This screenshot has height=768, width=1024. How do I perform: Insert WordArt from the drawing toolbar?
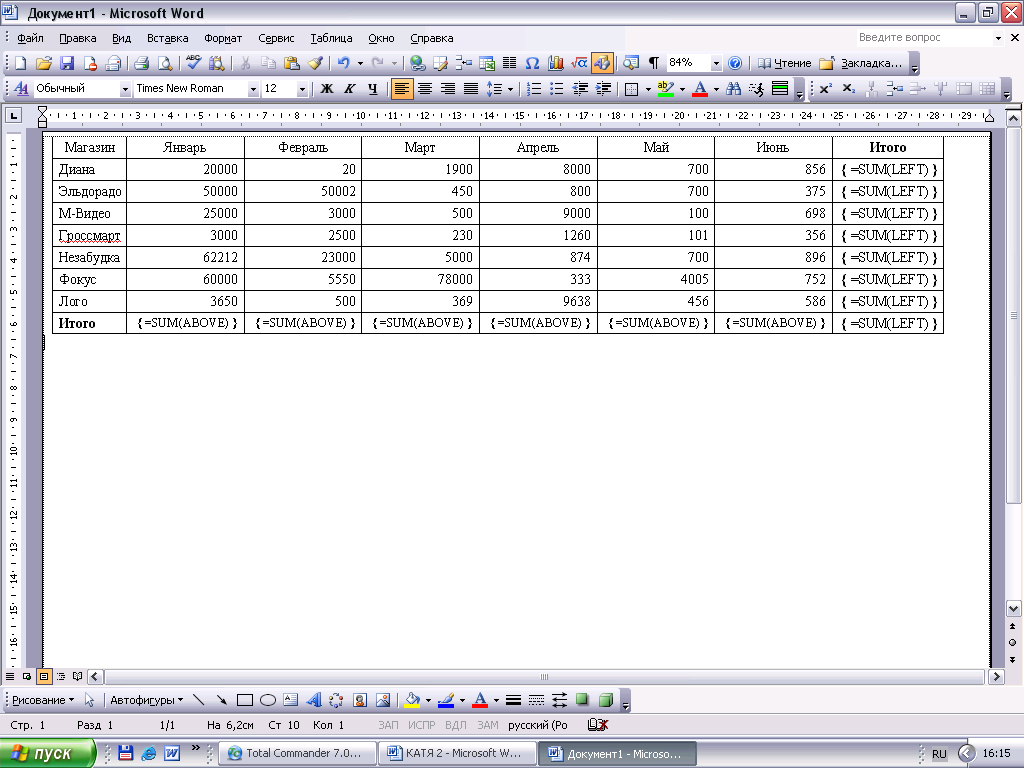coord(313,700)
